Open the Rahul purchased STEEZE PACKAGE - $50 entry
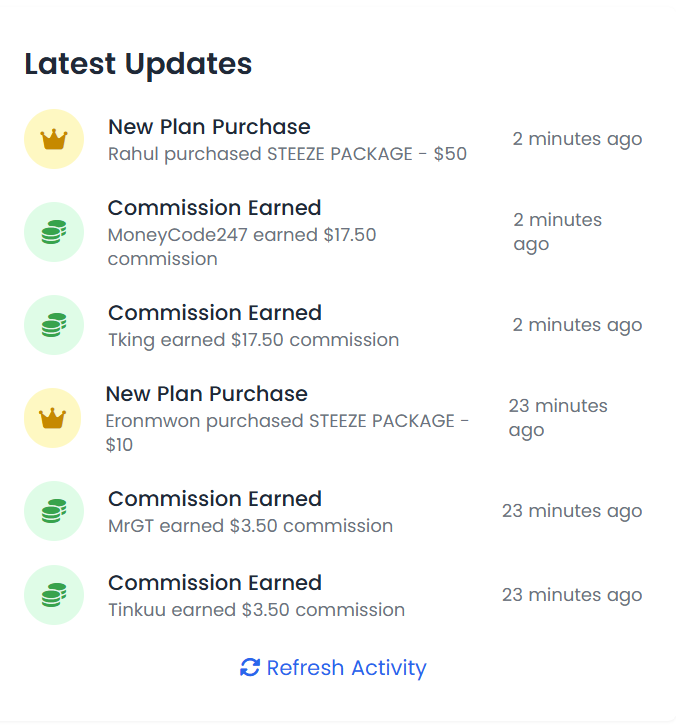The width and height of the screenshot is (676, 727). pos(287,154)
